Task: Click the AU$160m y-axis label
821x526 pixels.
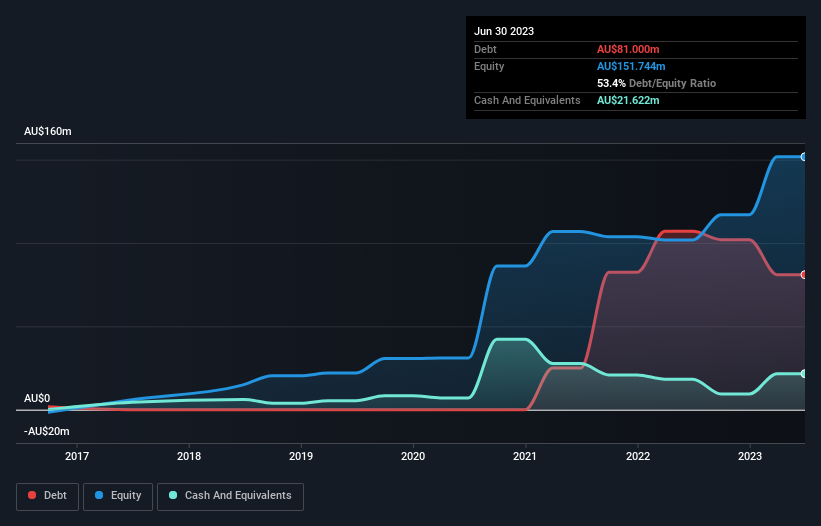Action: pyautogui.click(x=48, y=131)
